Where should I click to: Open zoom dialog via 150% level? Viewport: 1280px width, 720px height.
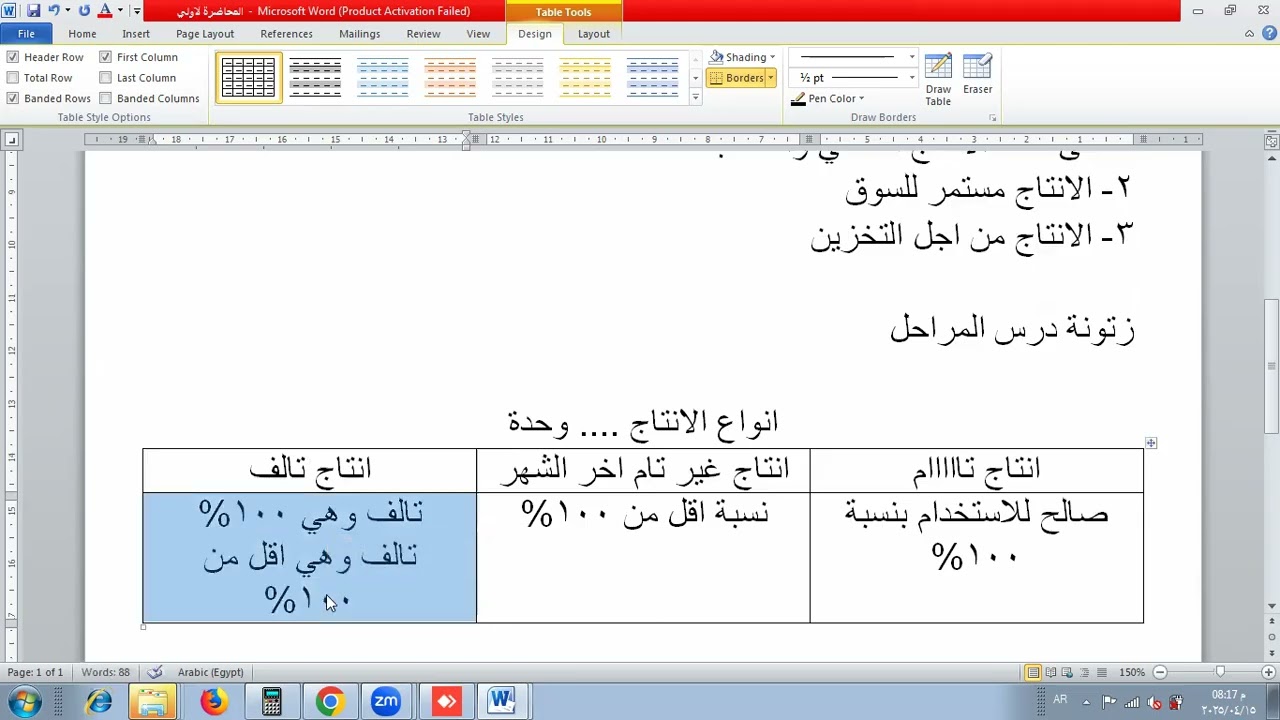click(1132, 672)
